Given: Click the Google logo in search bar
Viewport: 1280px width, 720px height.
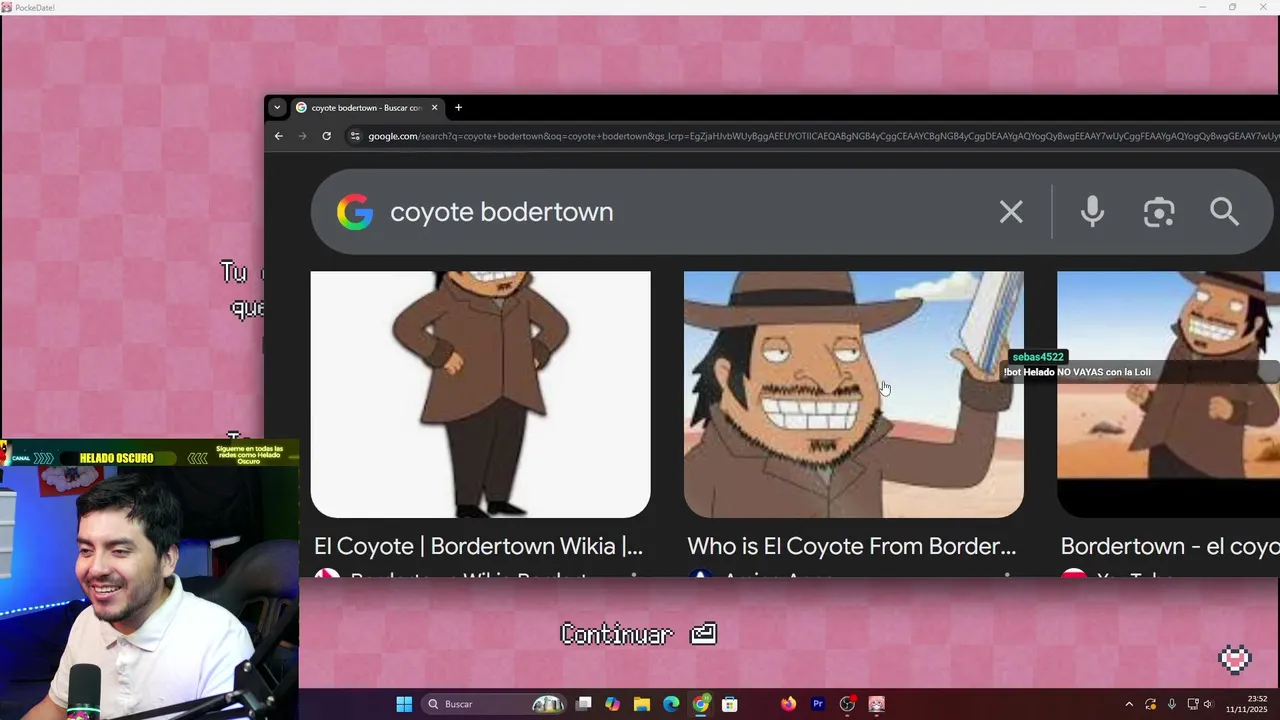Looking at the screenshot, I should 355,212.
